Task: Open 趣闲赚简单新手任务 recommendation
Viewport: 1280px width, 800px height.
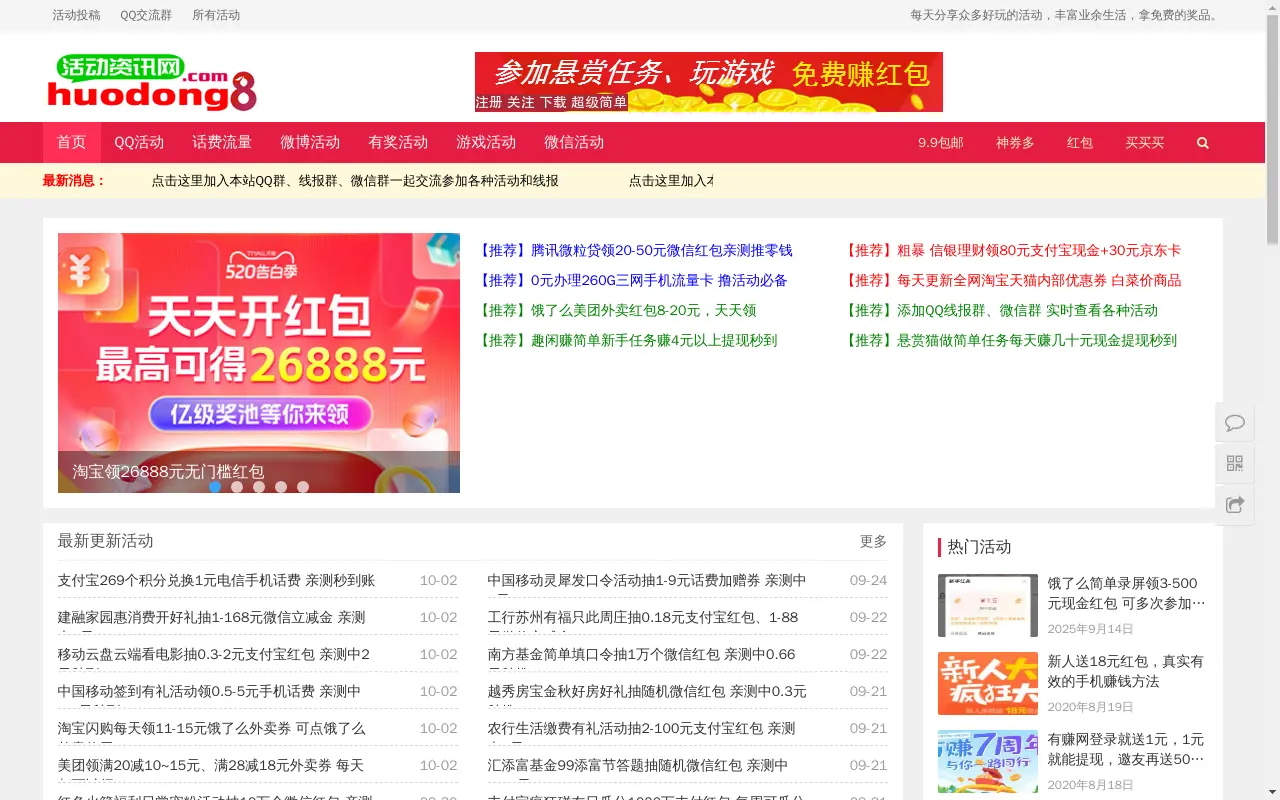Action: 627,340
